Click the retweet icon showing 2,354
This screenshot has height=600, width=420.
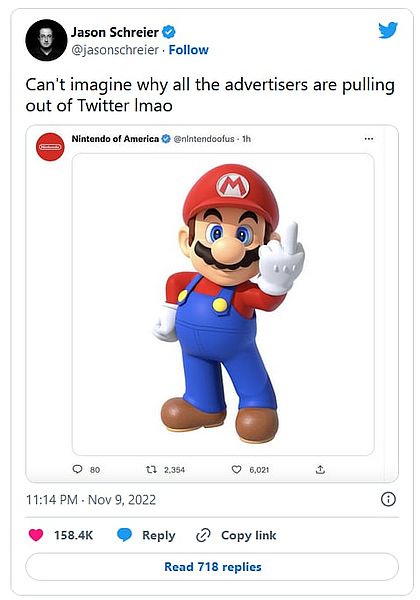tap(151, 469)
